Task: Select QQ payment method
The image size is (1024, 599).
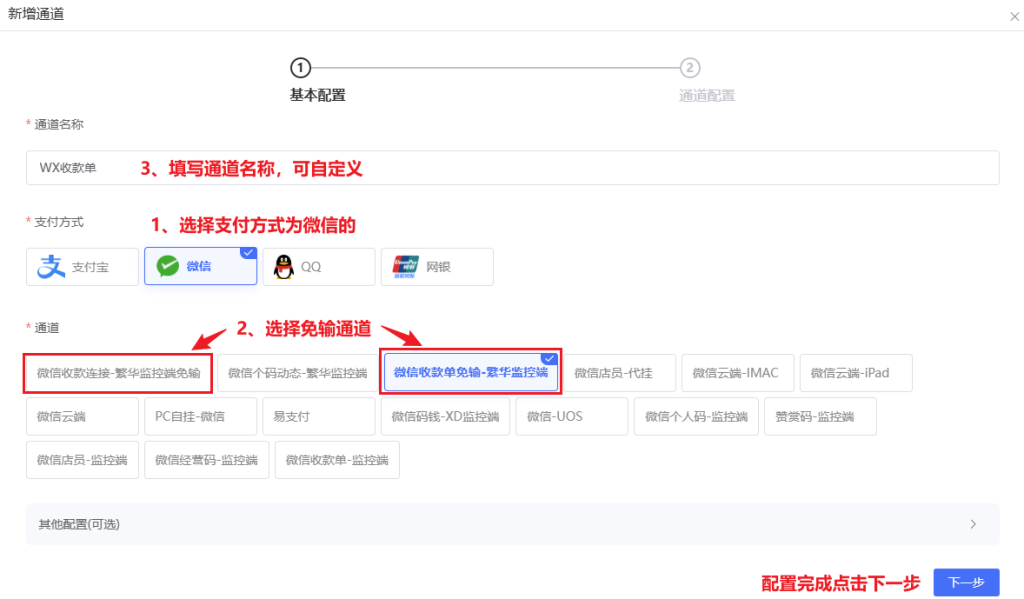Action: pyautogui.click(x=319, y=267)
